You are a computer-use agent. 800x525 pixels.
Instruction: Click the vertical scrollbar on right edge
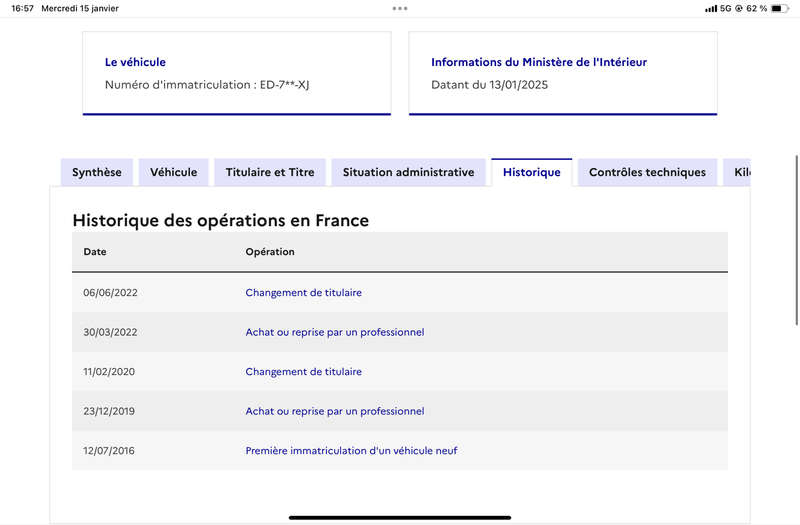click(796, 240)
